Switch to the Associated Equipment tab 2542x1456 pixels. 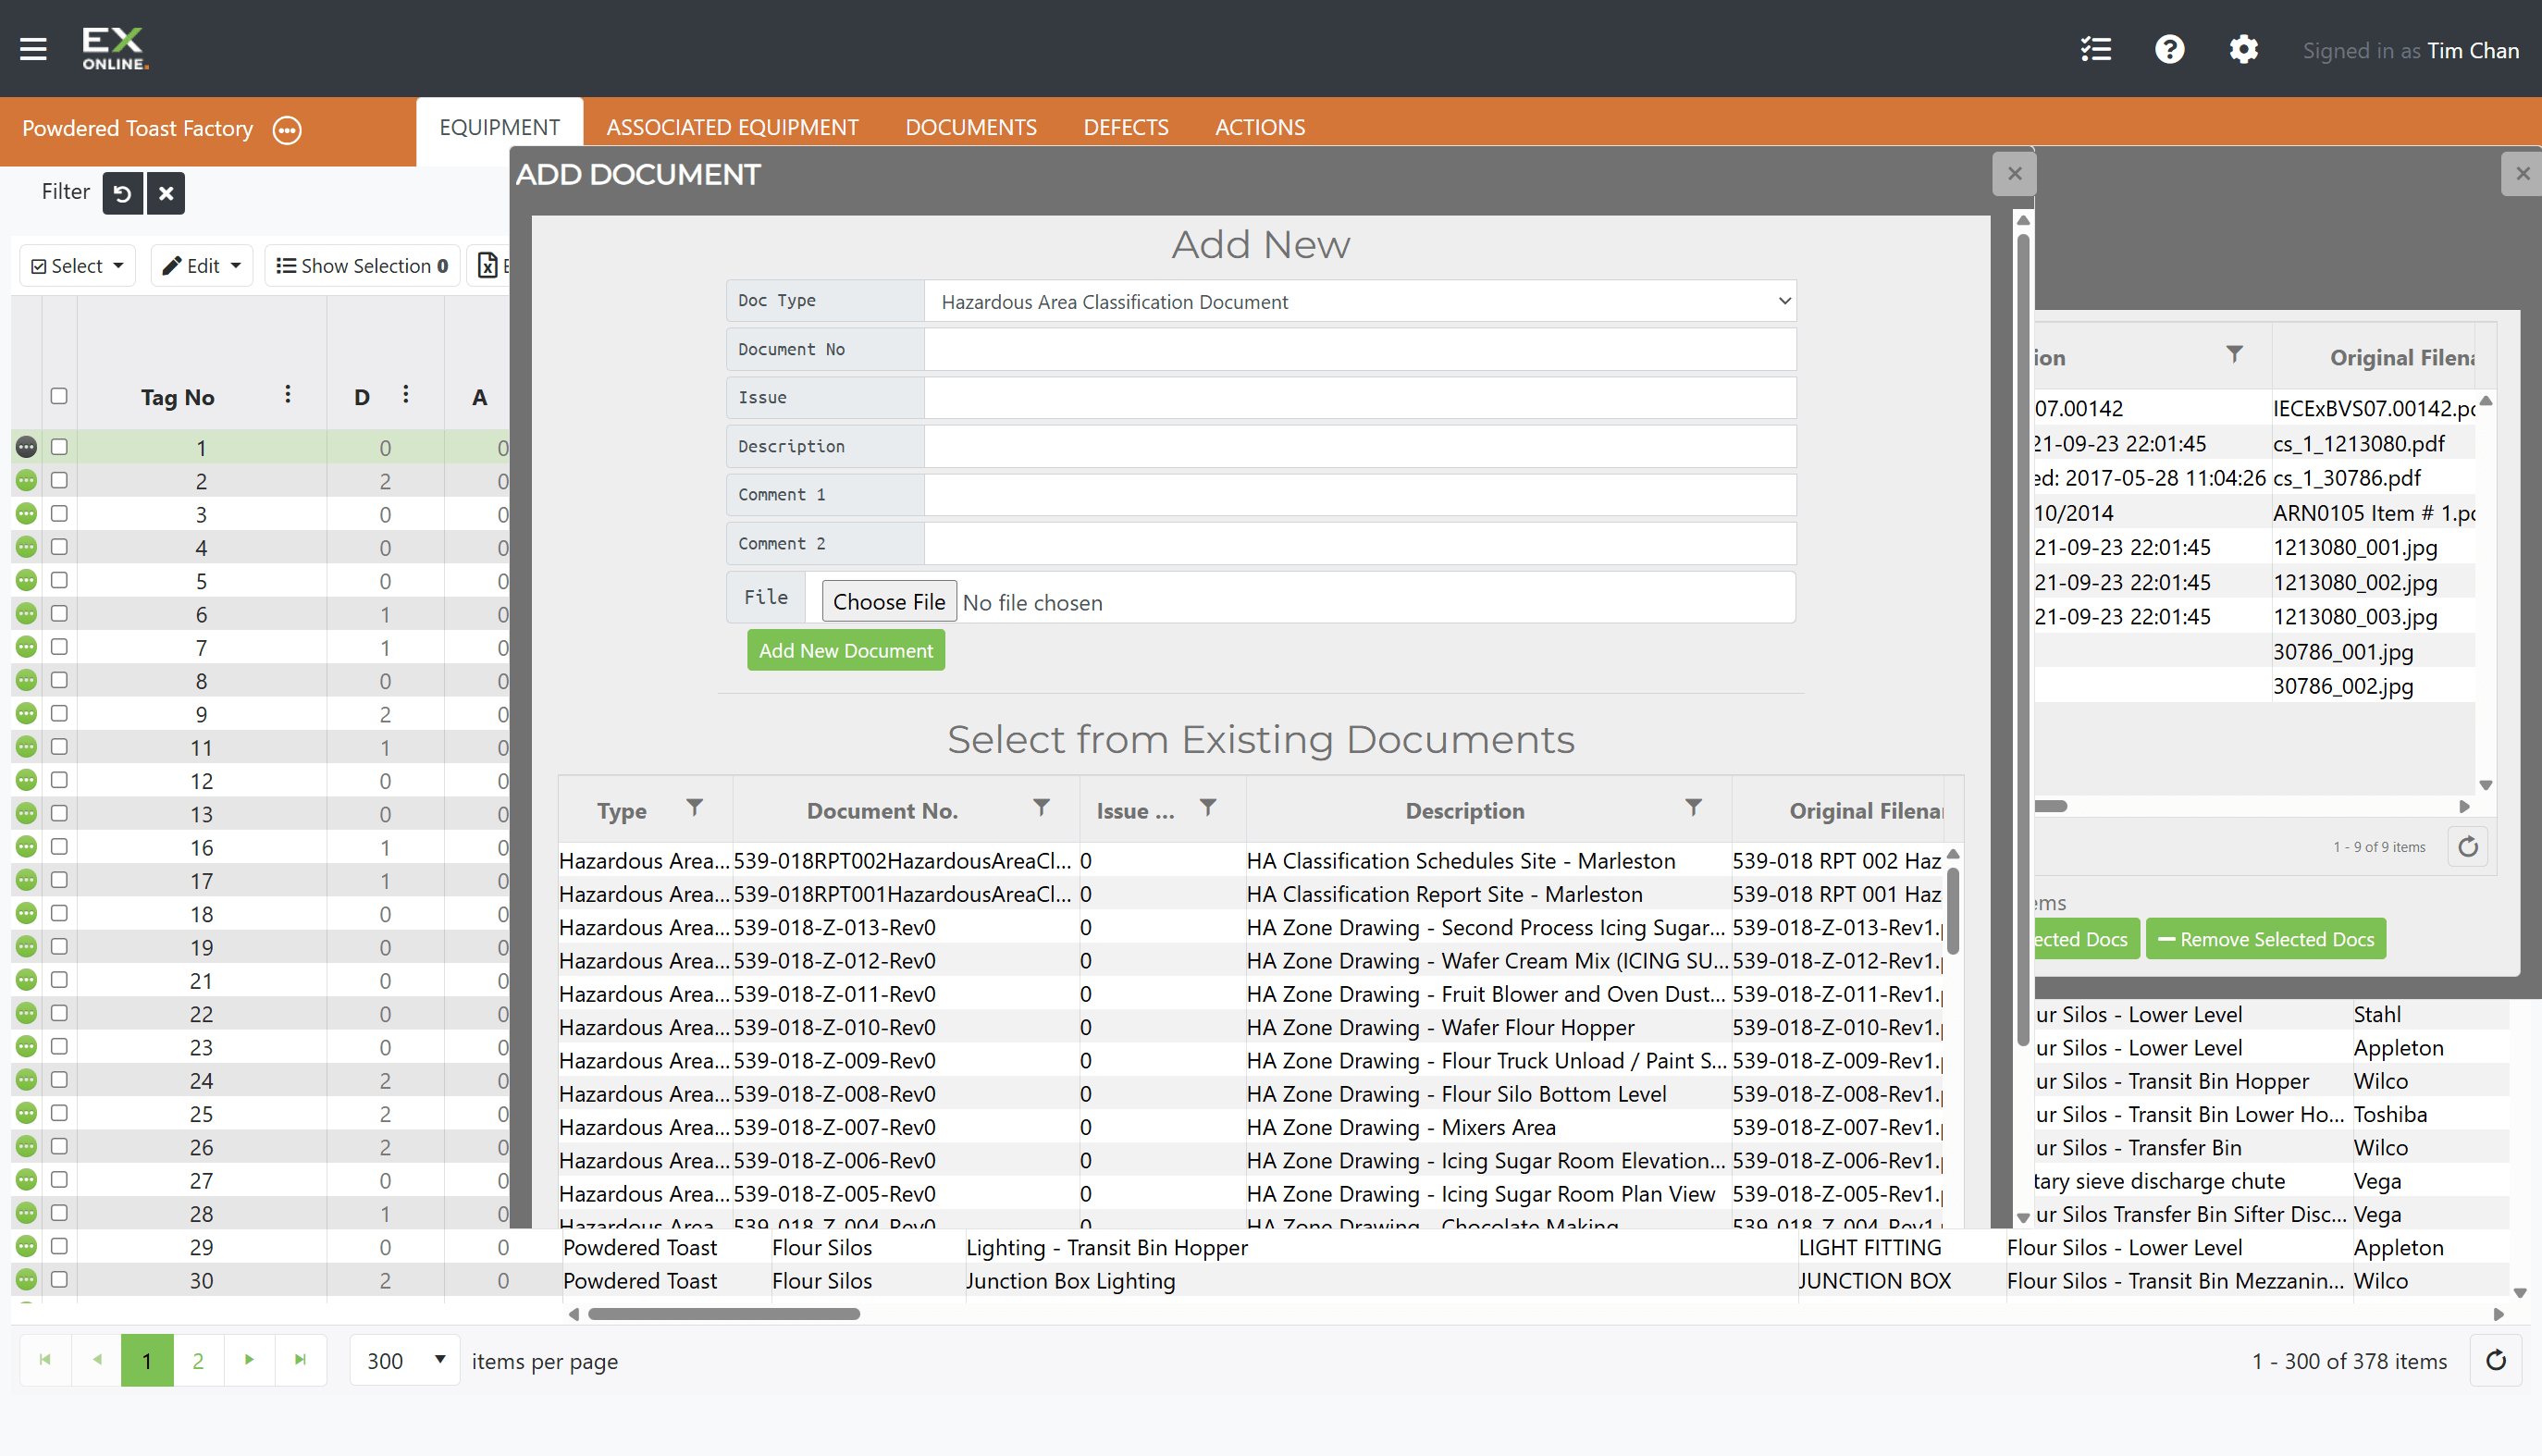click(732, 127)
